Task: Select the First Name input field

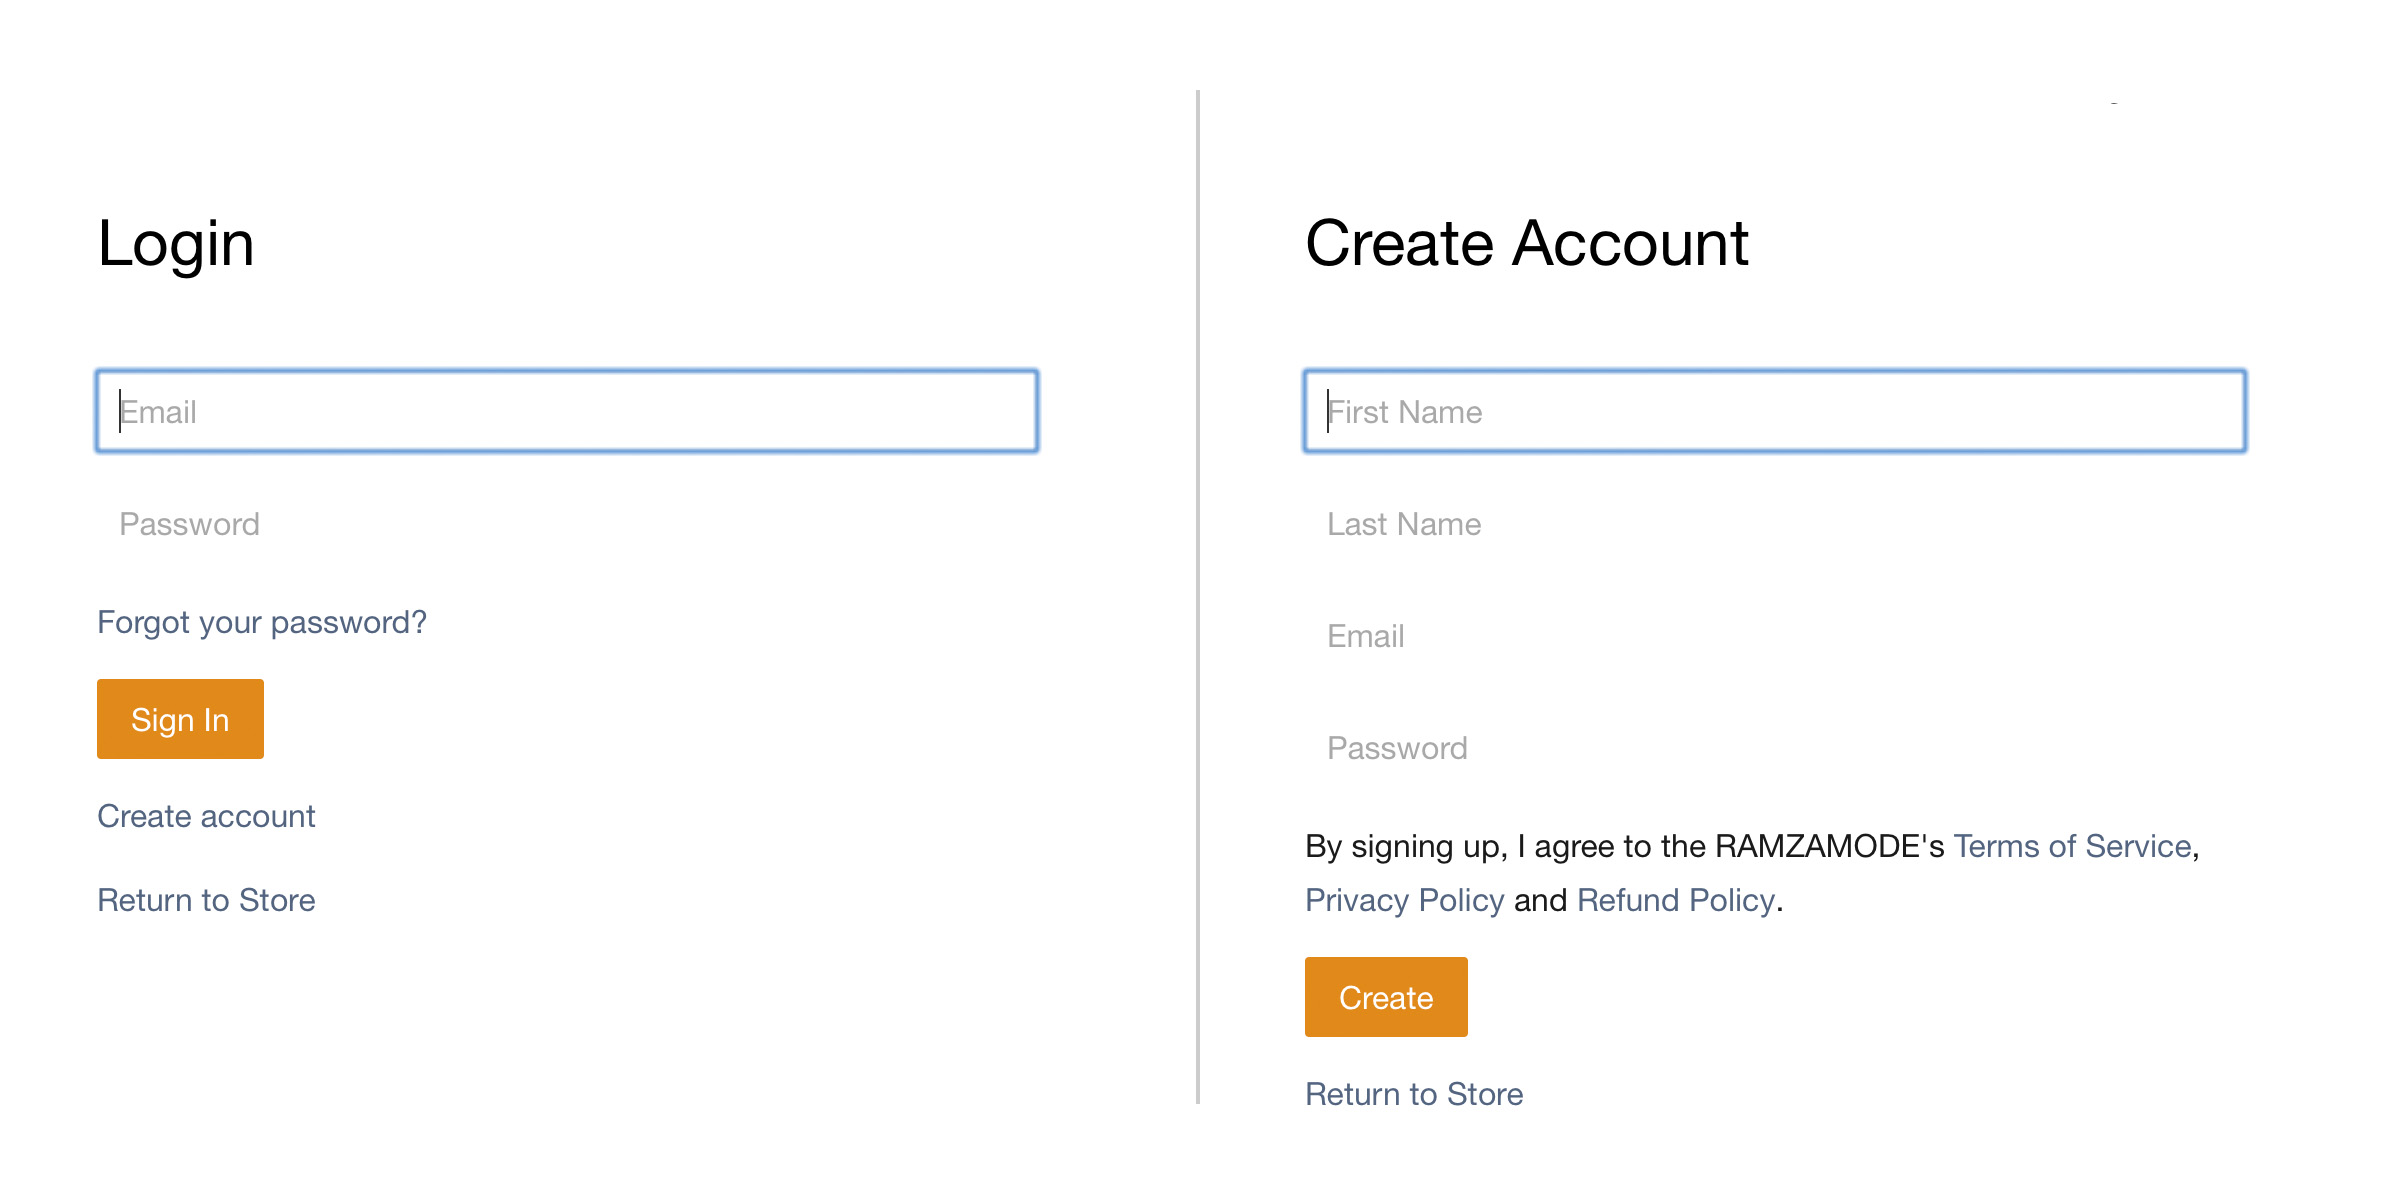Action: (x=1775, y=411)
